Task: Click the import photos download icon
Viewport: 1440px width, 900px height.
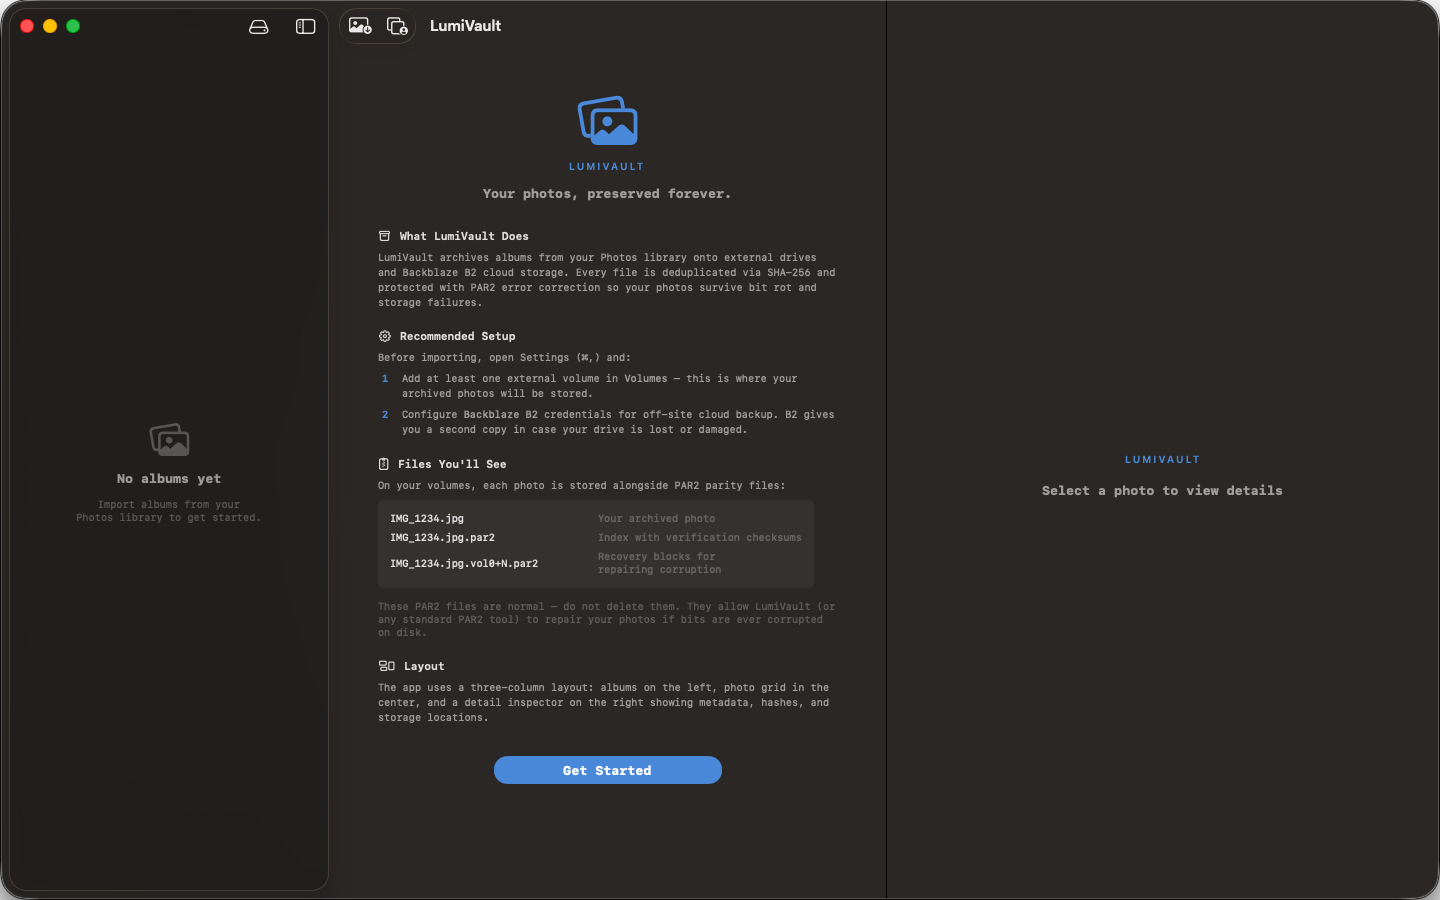Action: coord(360,26)
